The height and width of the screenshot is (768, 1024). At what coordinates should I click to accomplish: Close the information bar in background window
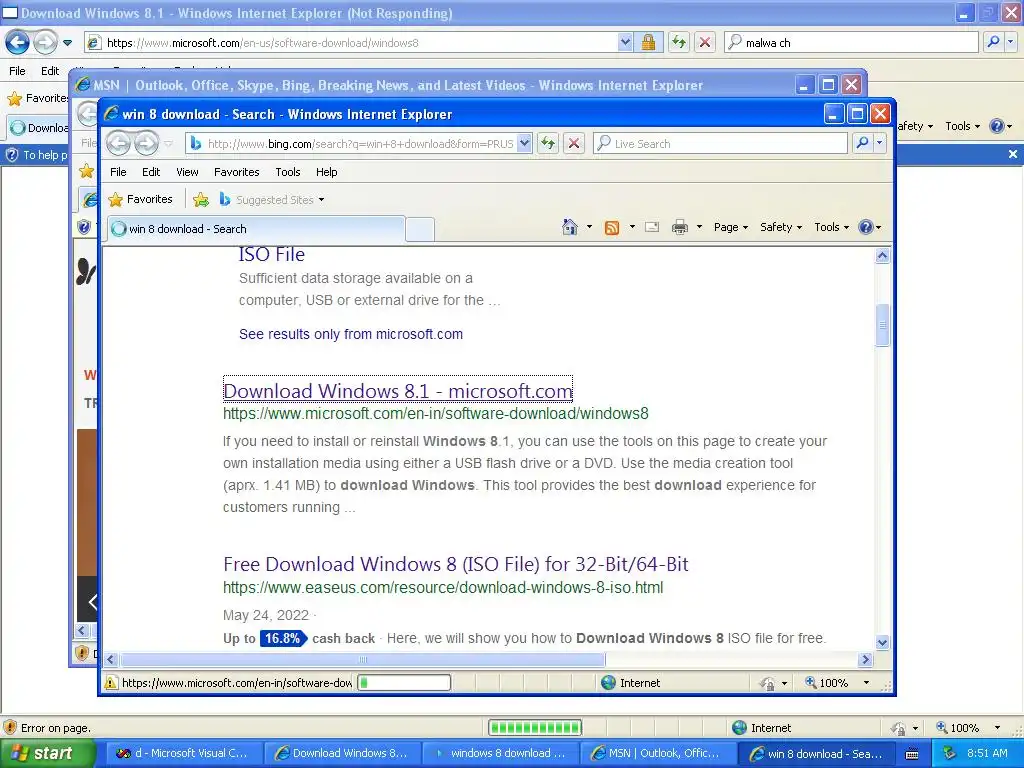pyautogui.click(x=1013, y=154)
